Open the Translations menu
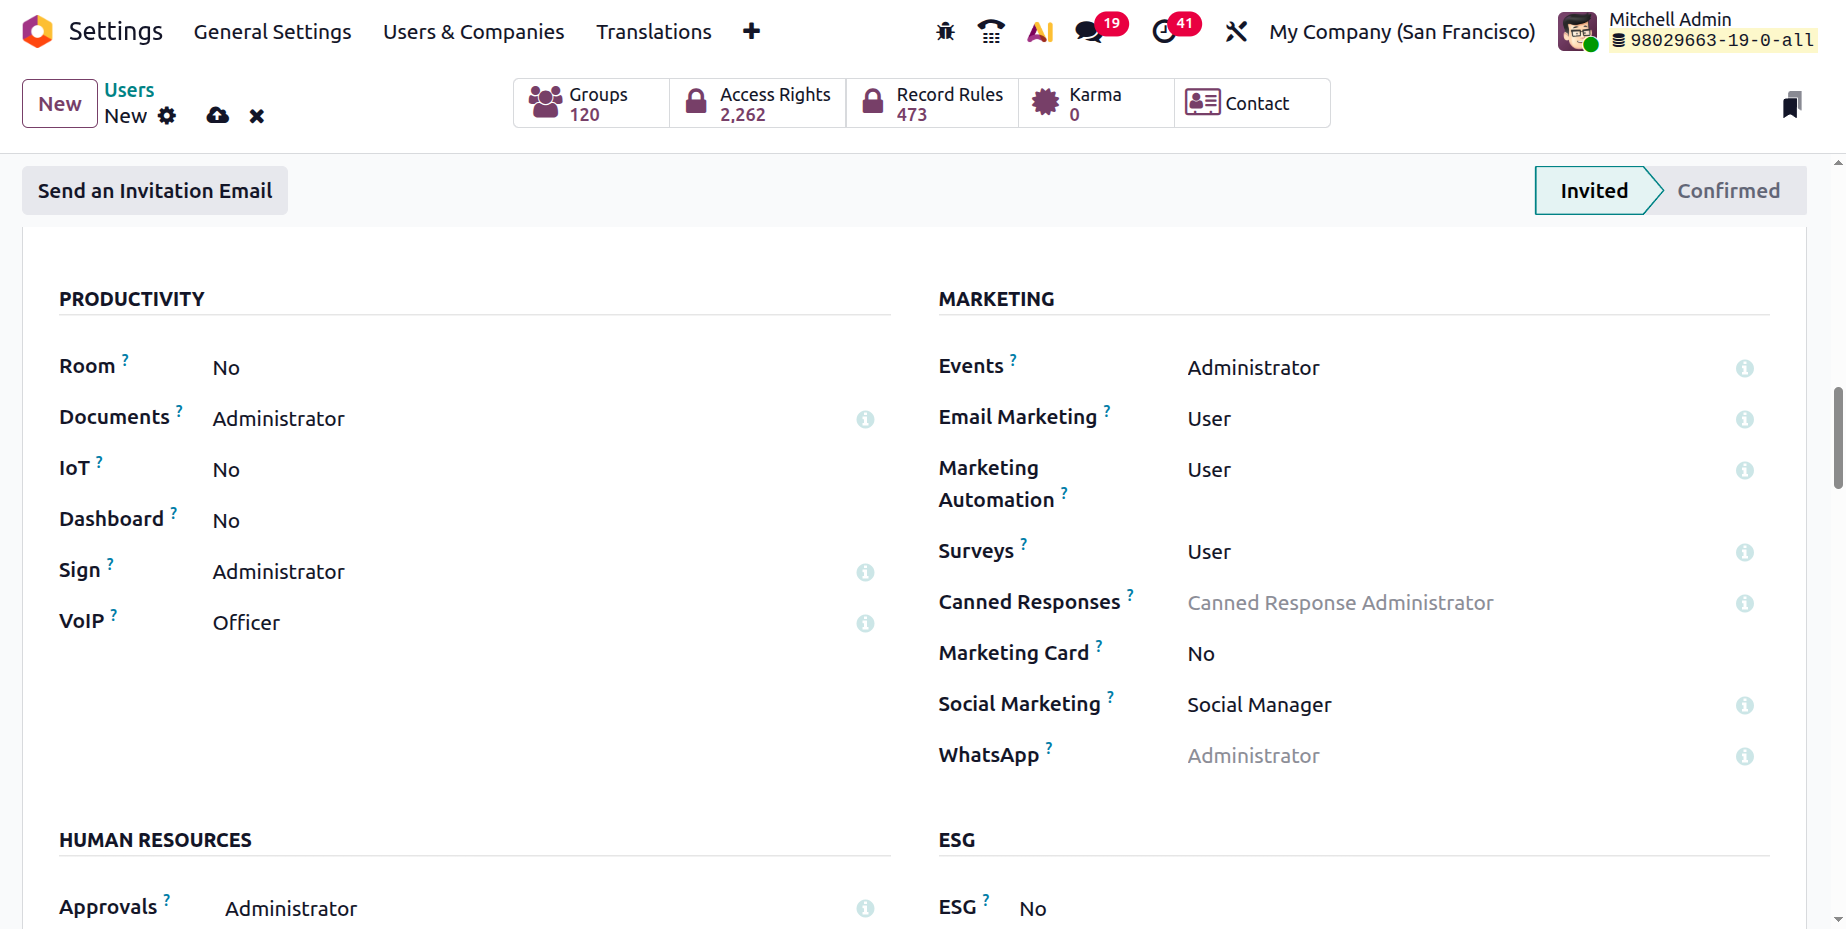This screenshot has width=1846, height=929. coord(654,32)
